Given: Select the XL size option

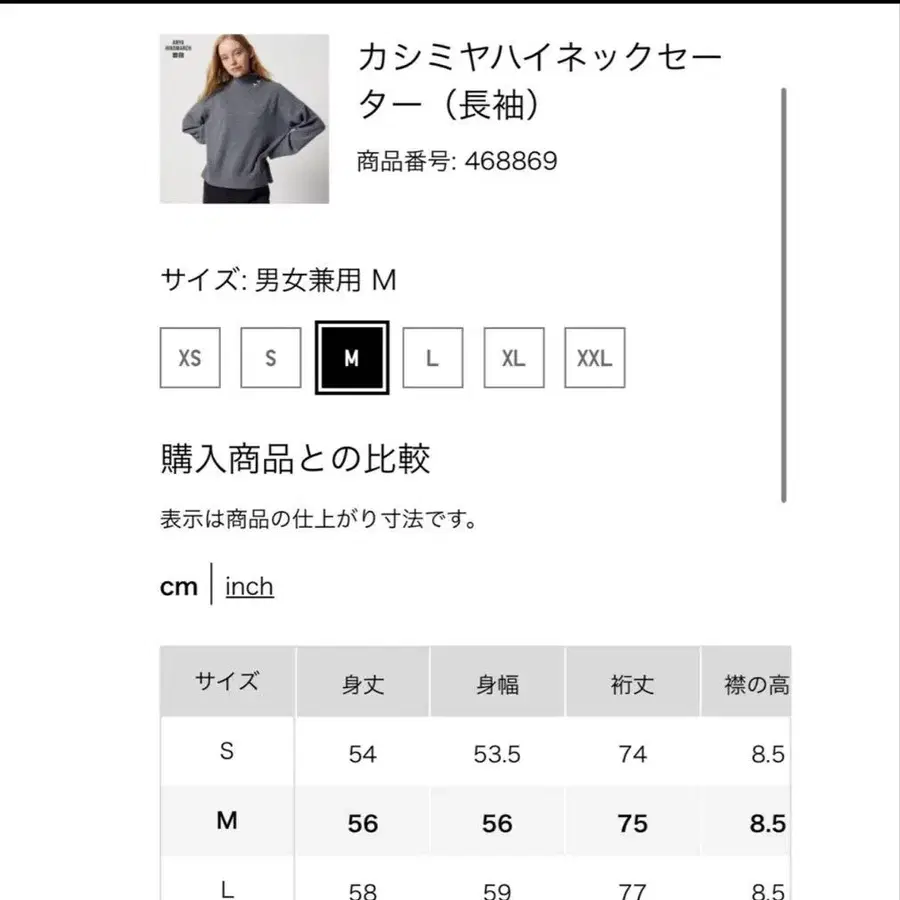Looking at the screenshot, I should [513, 357].
